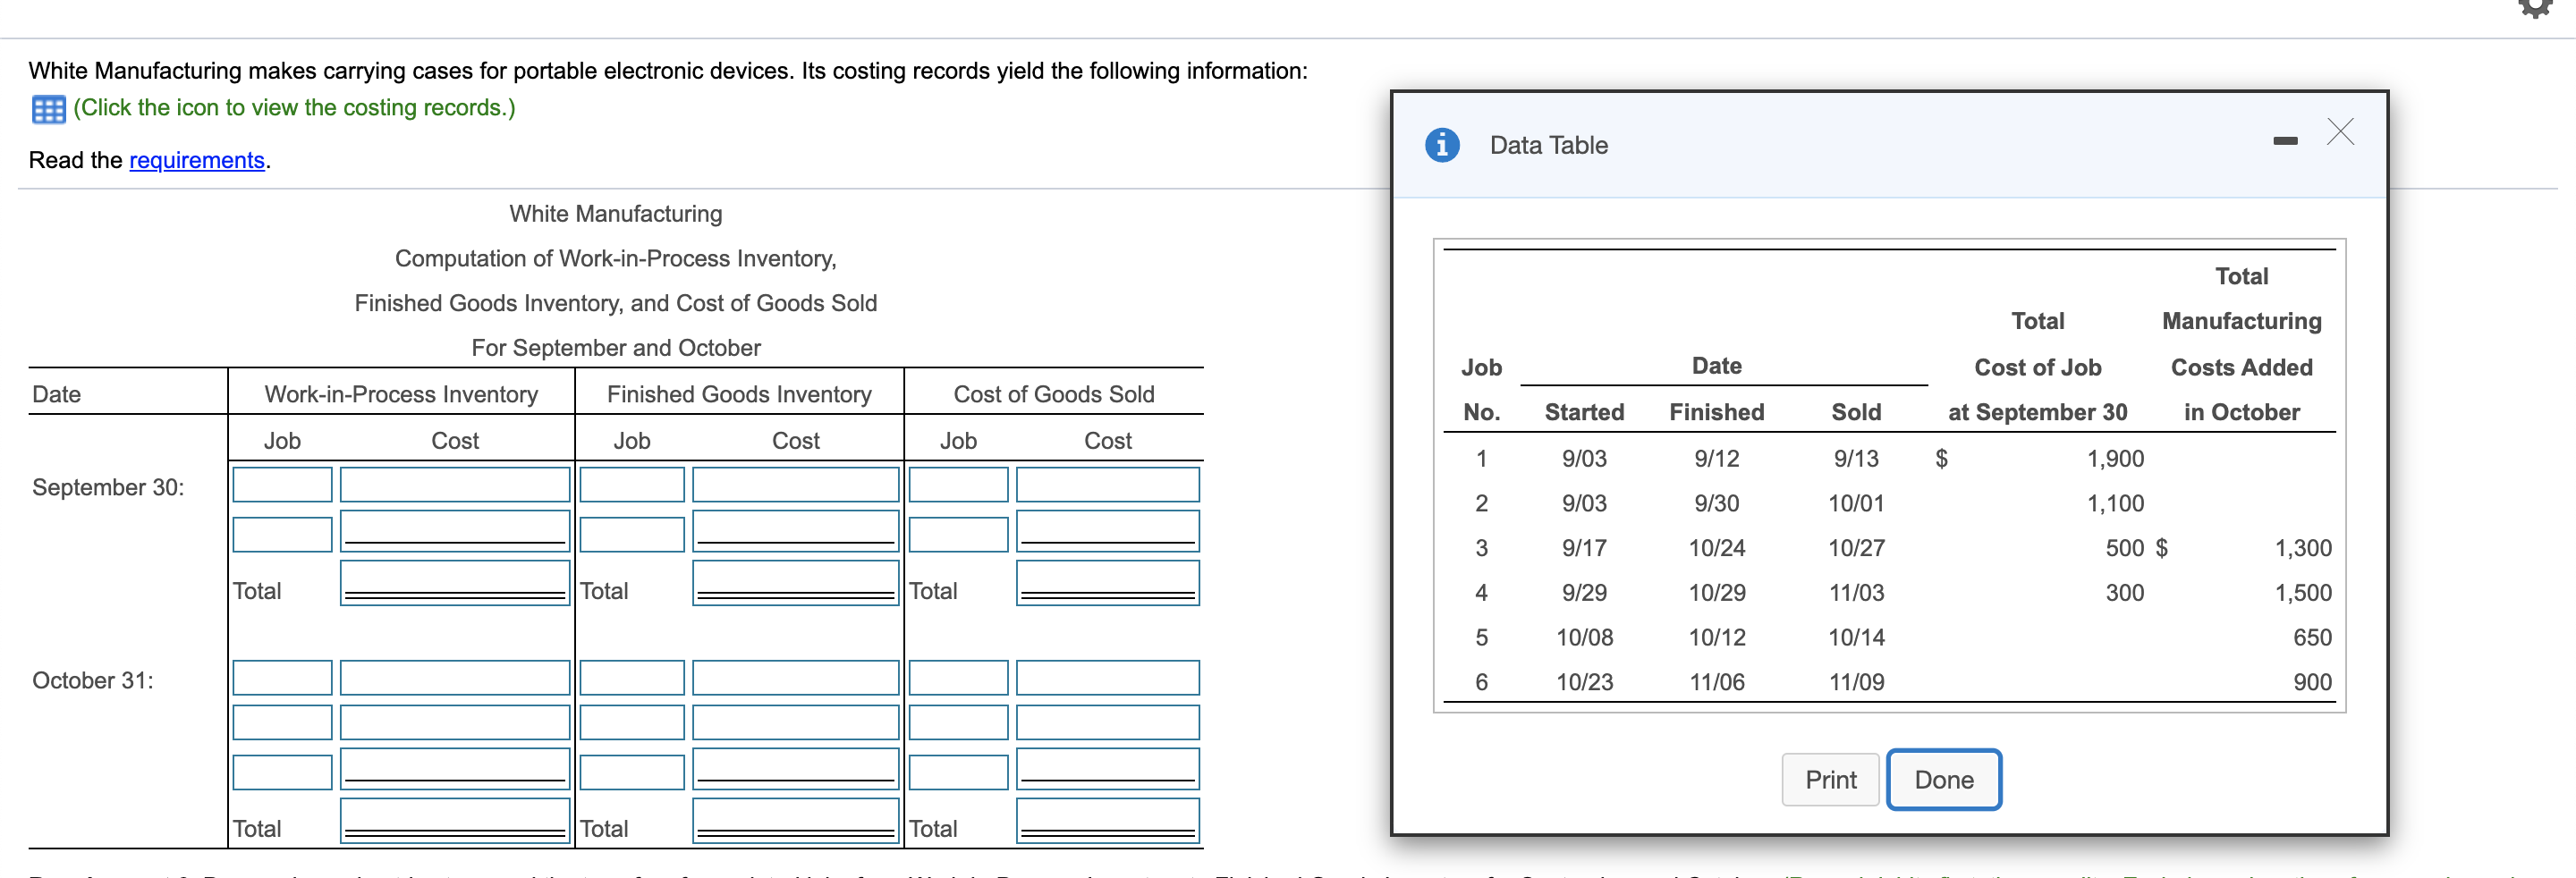The image size is (2576, 878).
Task: Minimize the Data Table dialog
Action: click(2285, 141)
